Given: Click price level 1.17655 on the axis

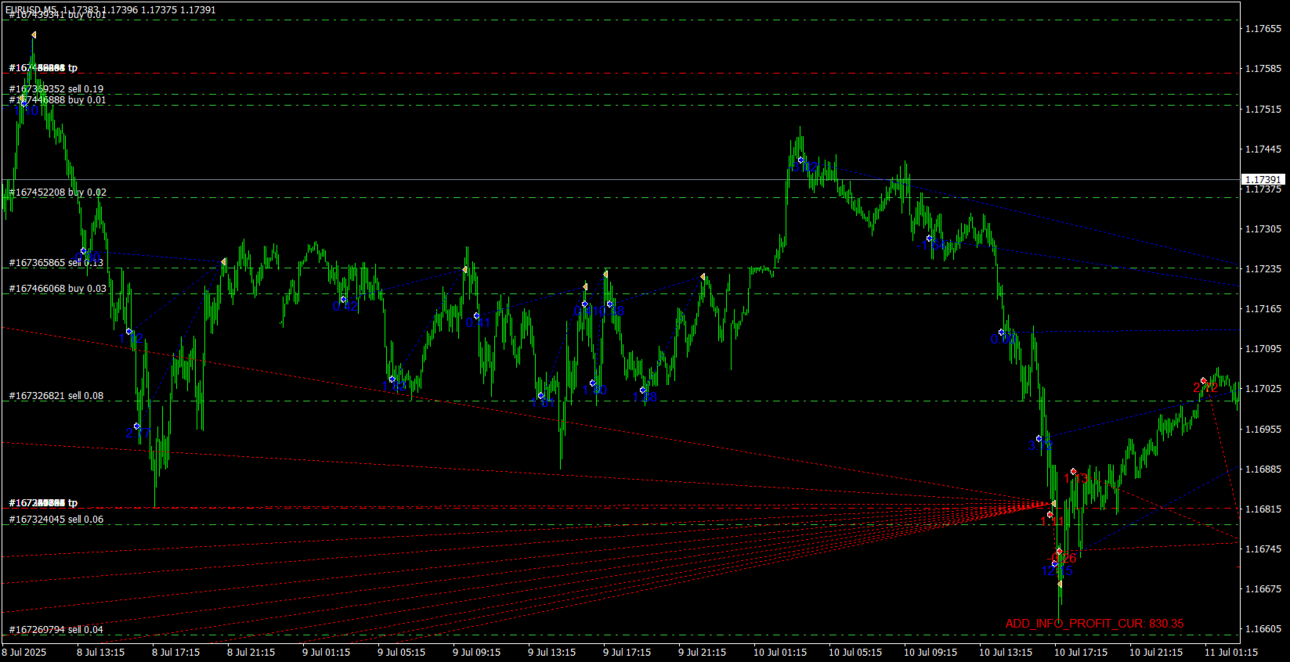Looking at the screenshot, I should (x=1264, y=29).
